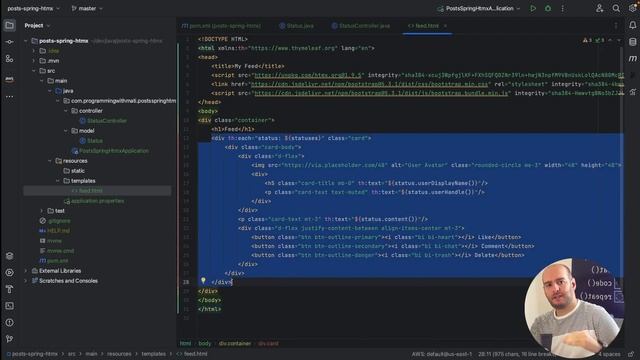
Task: Show more tool windows ellipsis
Action: pyautogui.click(x=9, y=97)
